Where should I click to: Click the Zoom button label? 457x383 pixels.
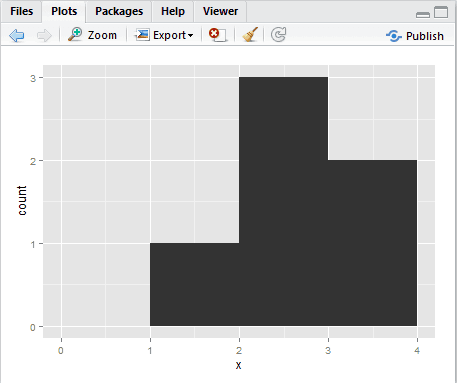coord(102,35)
